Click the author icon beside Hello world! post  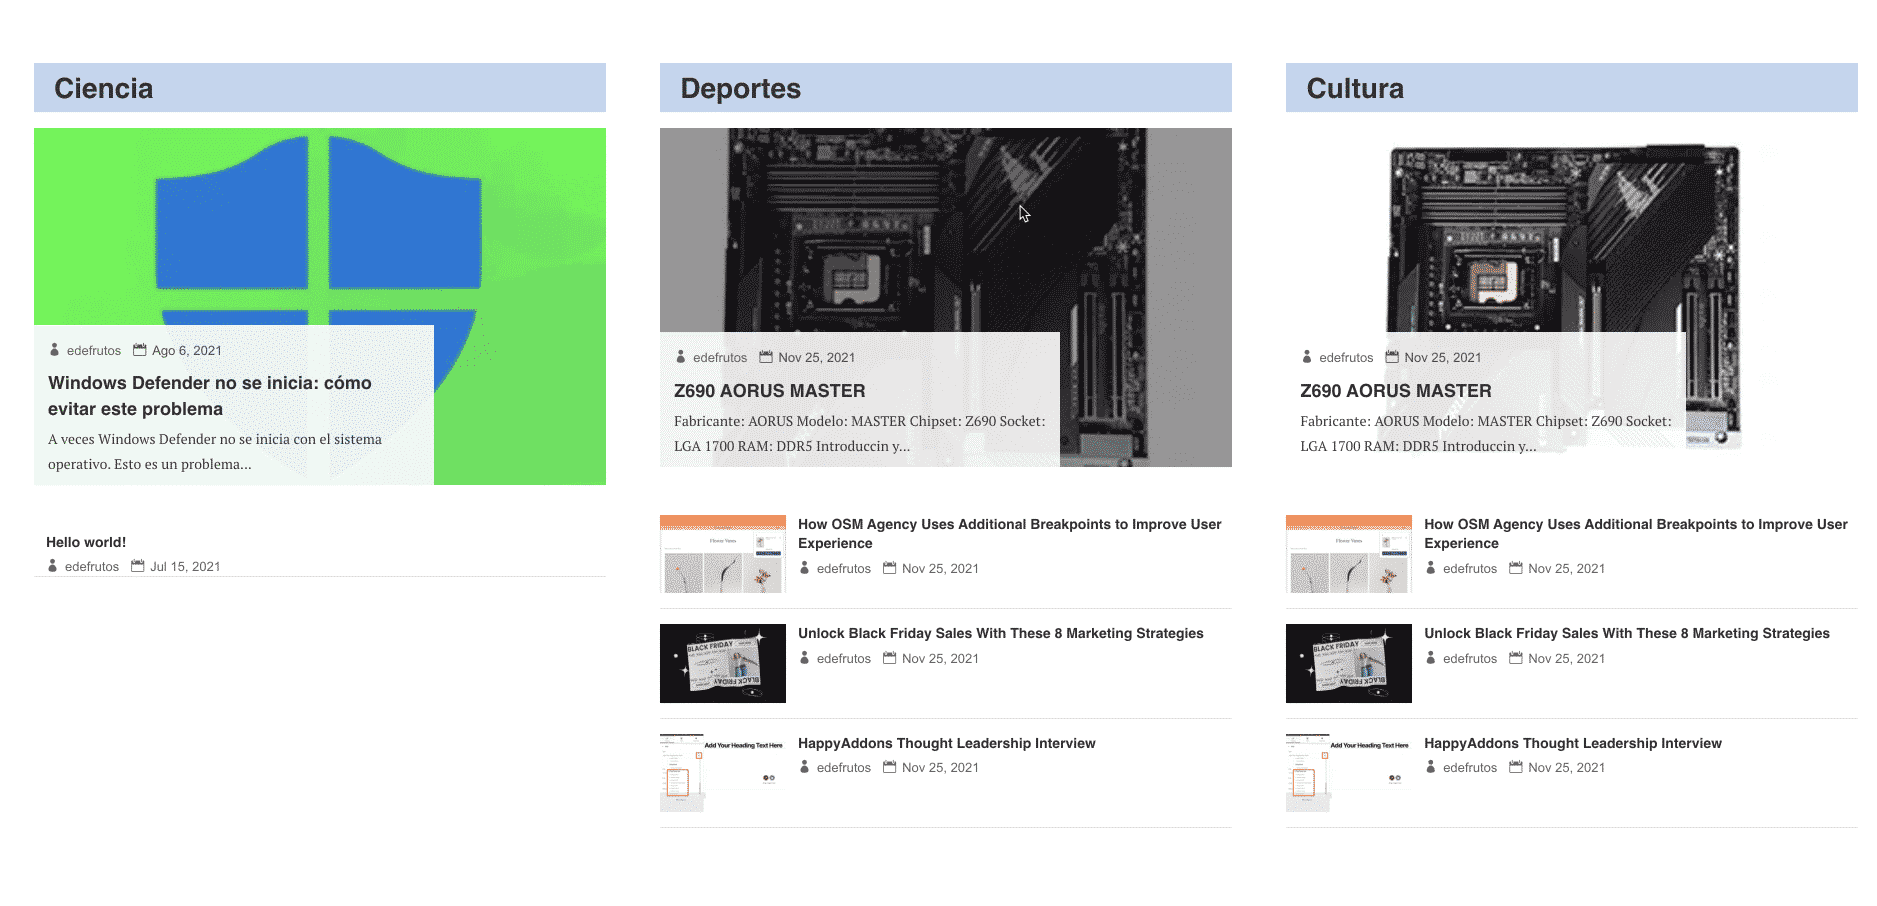click(x=53, y=566)
